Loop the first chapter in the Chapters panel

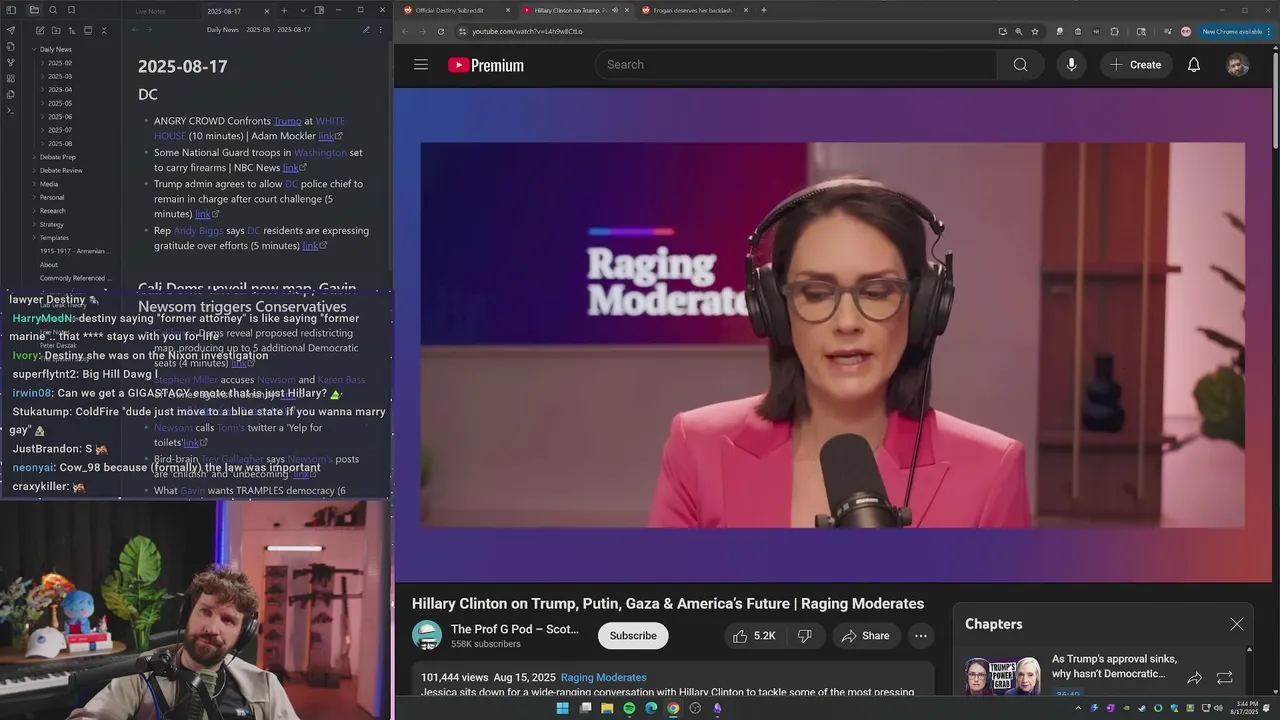coord(1225,678)
